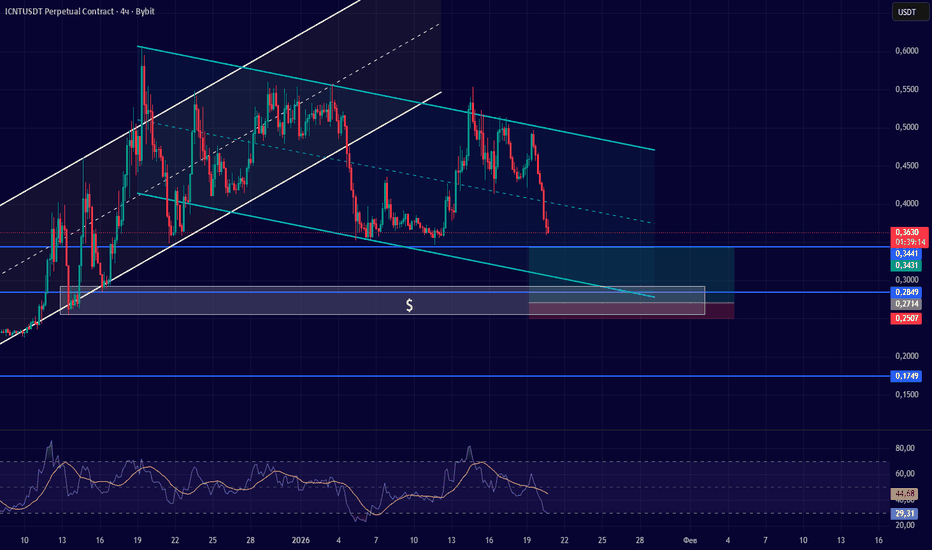The image size is (932, 550).
Task: Click the 0,1749 support level label
Action: pos(906,376)
